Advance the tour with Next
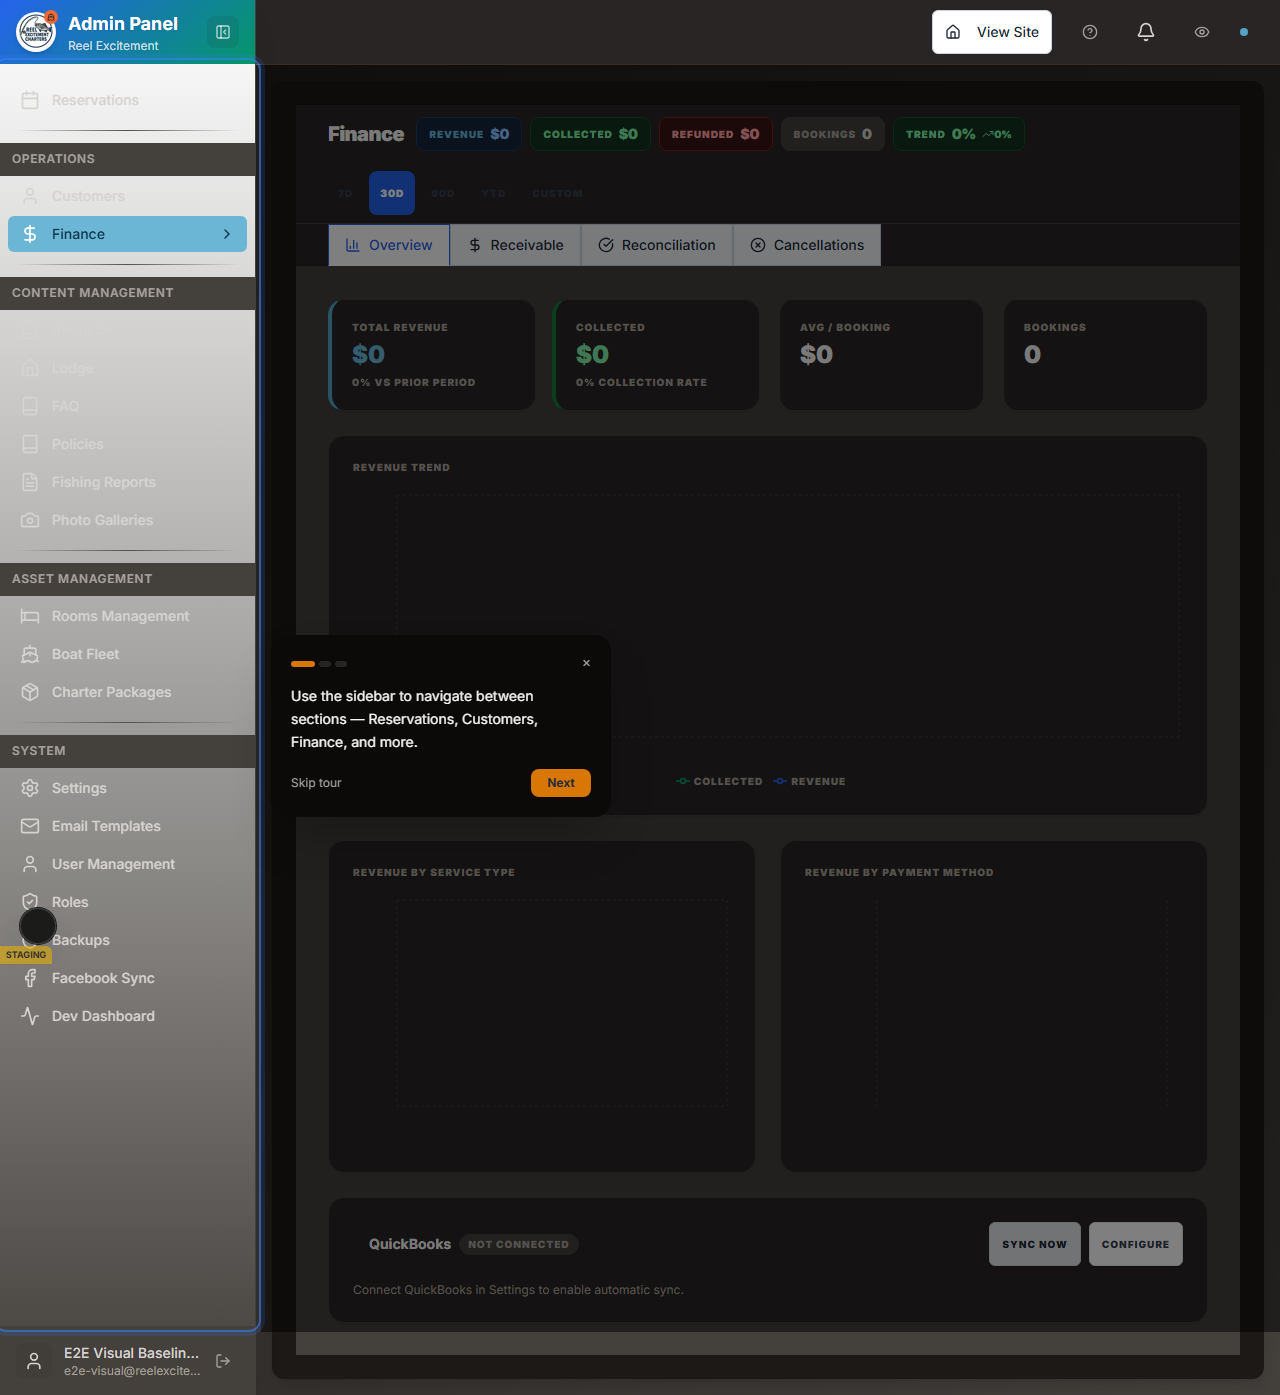 pos(561,783)
